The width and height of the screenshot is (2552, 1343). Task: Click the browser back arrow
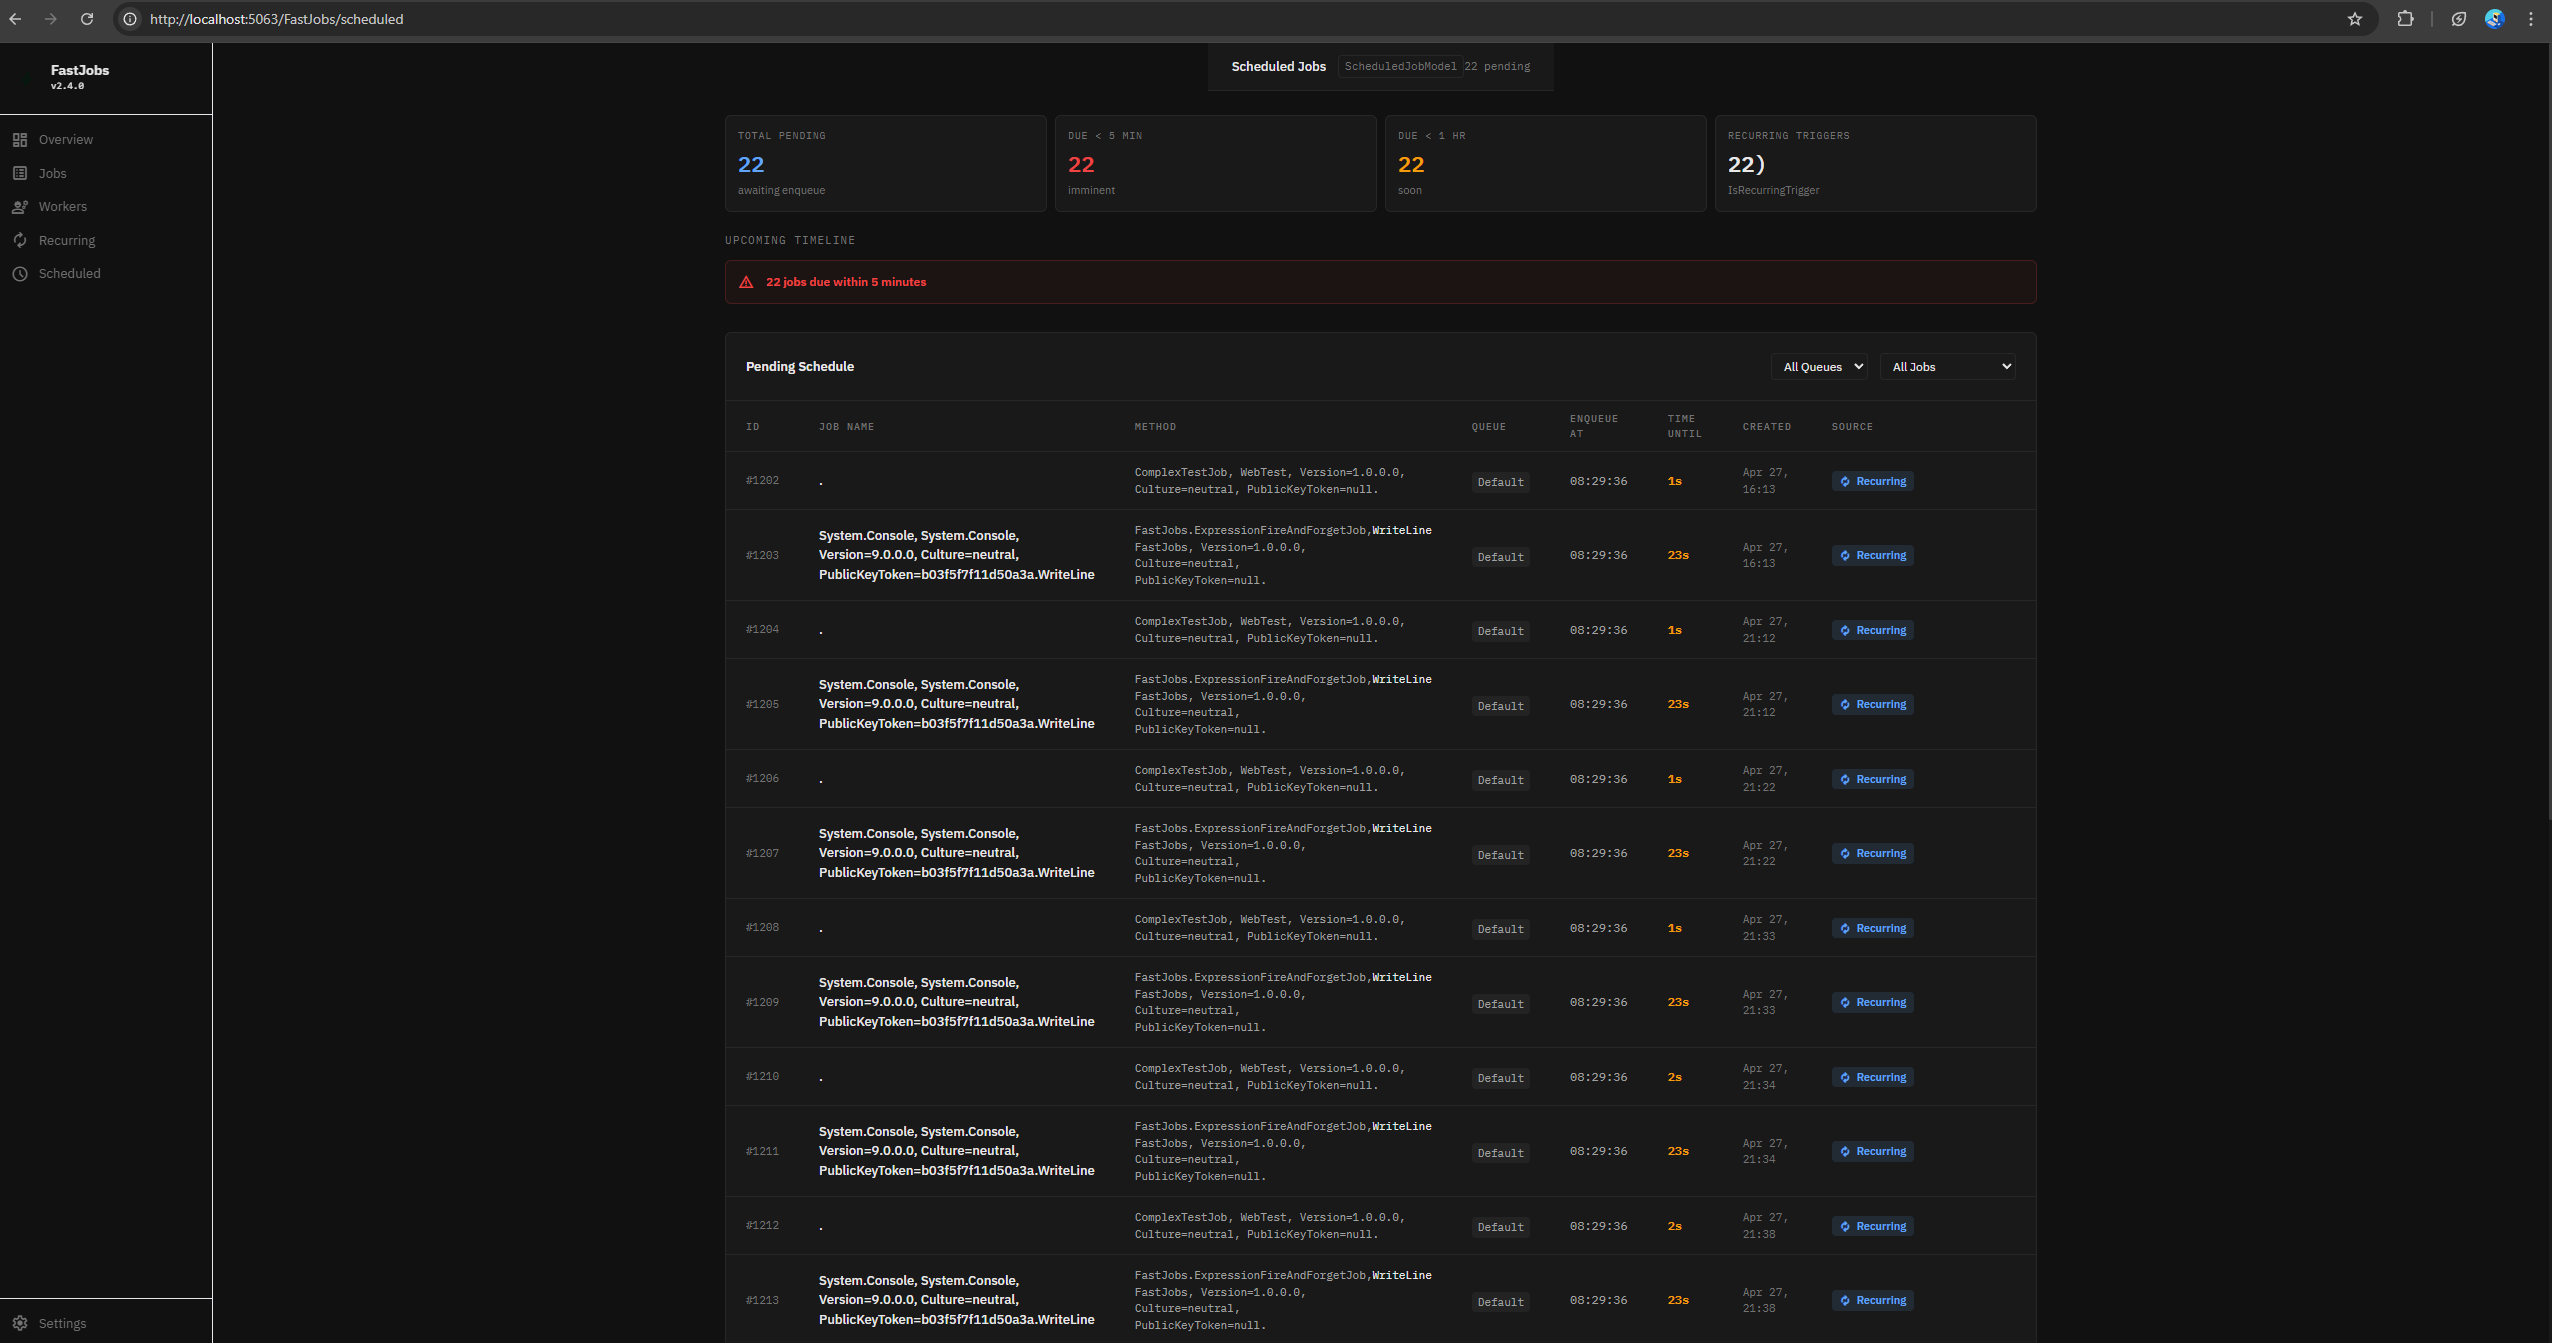pos(15,19)
